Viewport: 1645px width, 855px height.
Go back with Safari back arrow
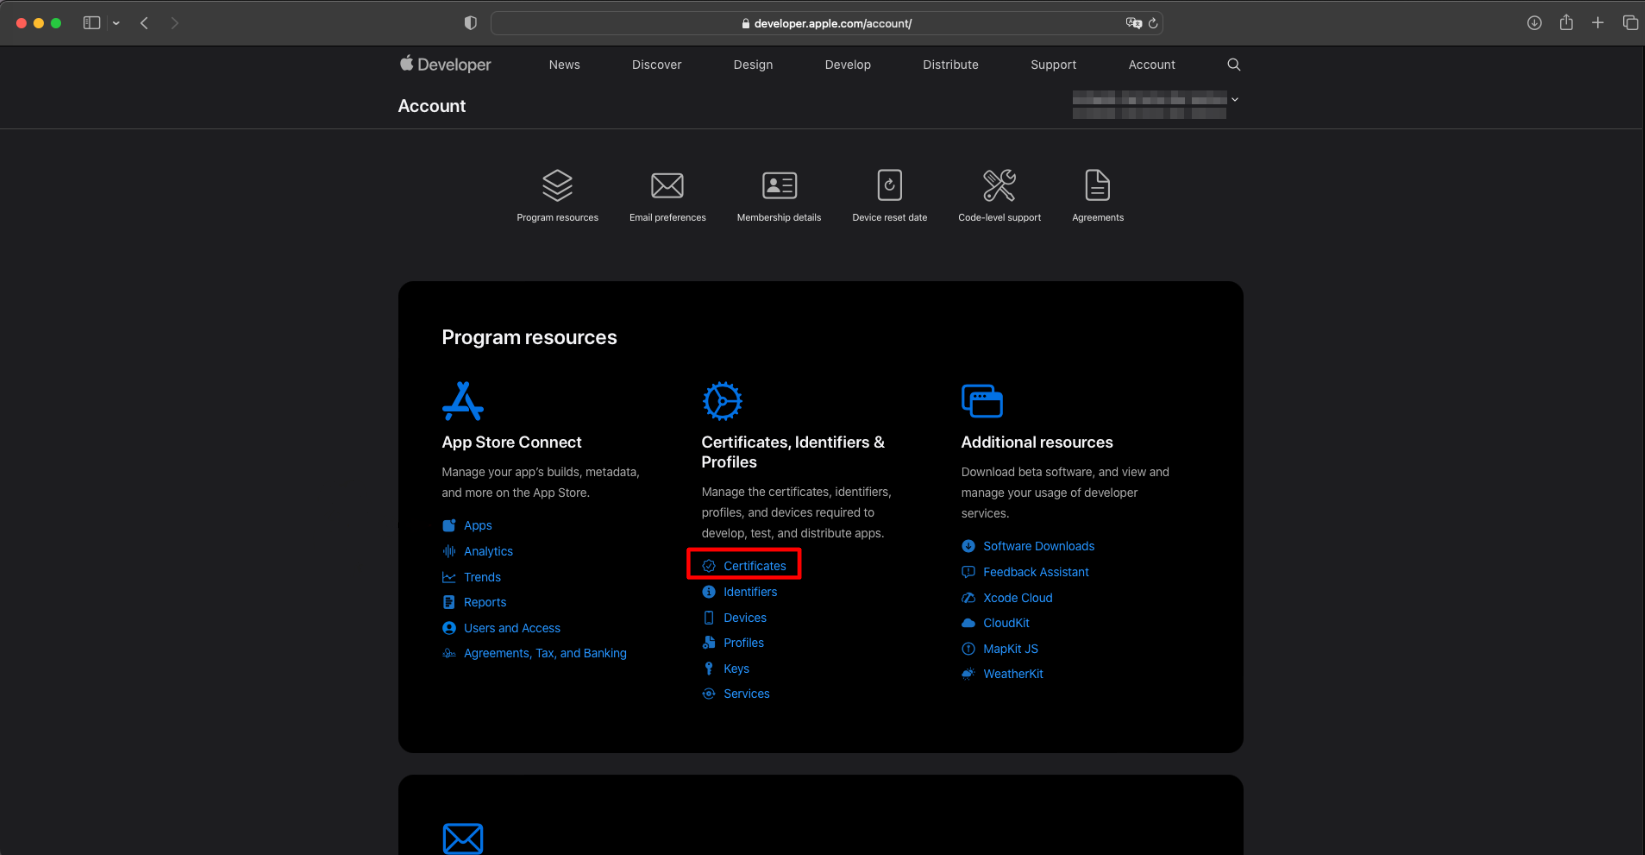[144, 23]
